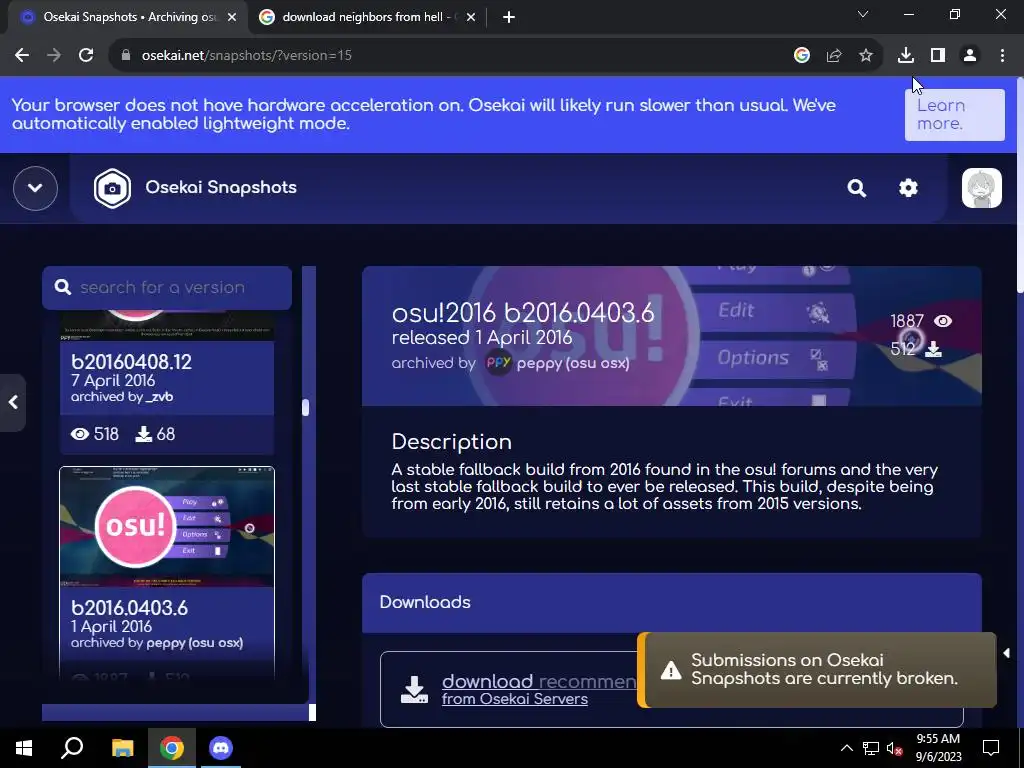This screenshot has width=1024, height=768.
Task: Open Chrome downloads panel
Action: (x=905, y=56)
